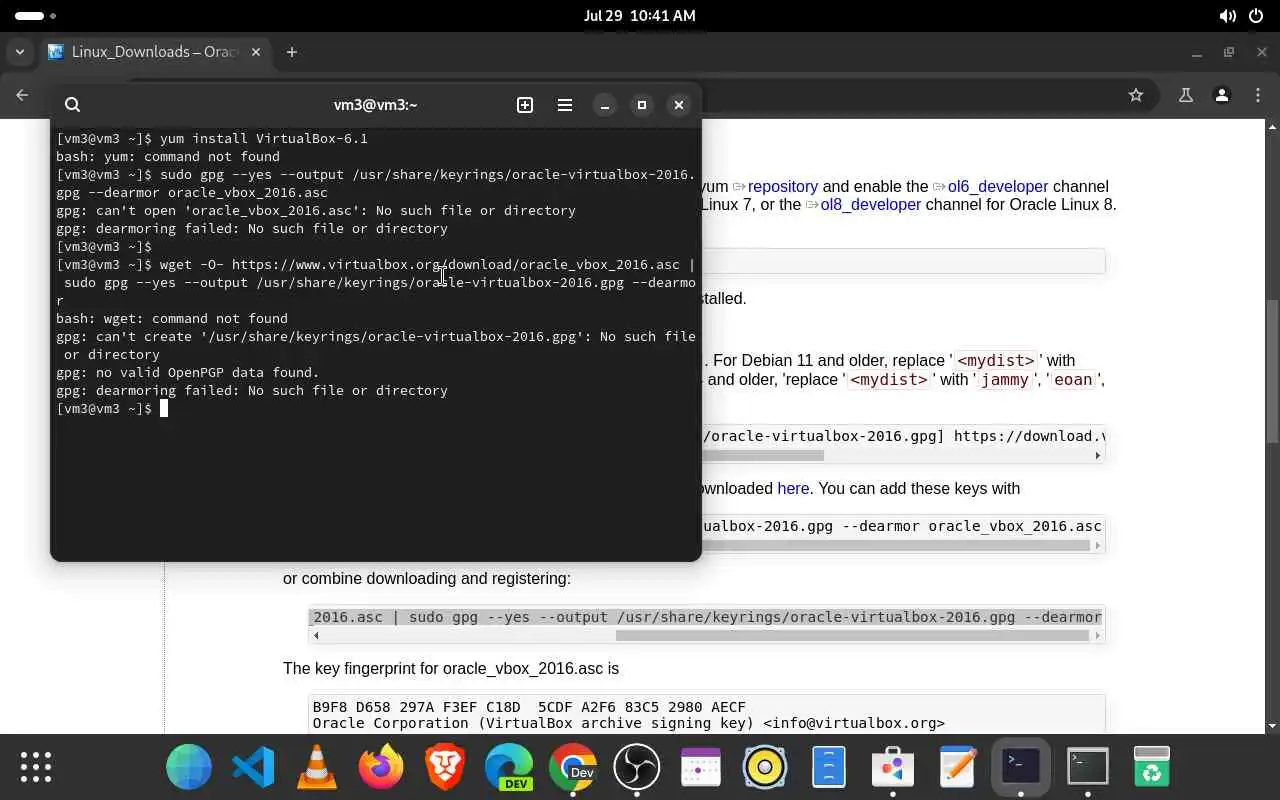
Task: Open the Trash recycle icon in dock
Action: point(1152,767)
